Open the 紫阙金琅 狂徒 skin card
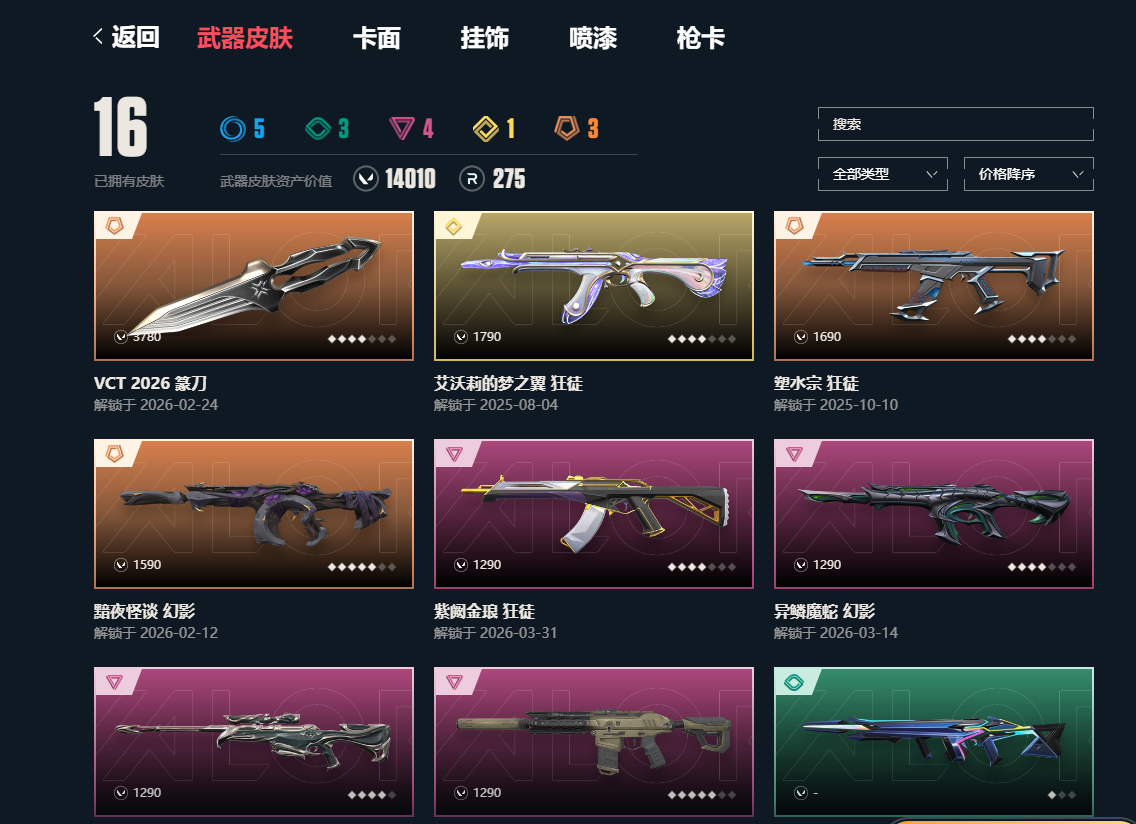This screenshot has width=1136, height=824. pyautogui.click(x=593, y=514)
